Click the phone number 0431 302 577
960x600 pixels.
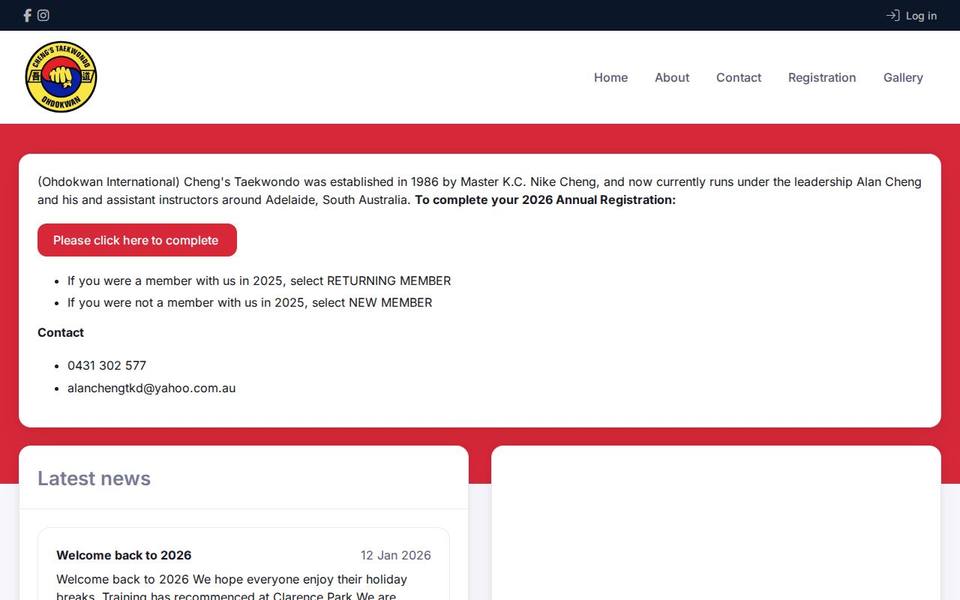pos(107,366)
